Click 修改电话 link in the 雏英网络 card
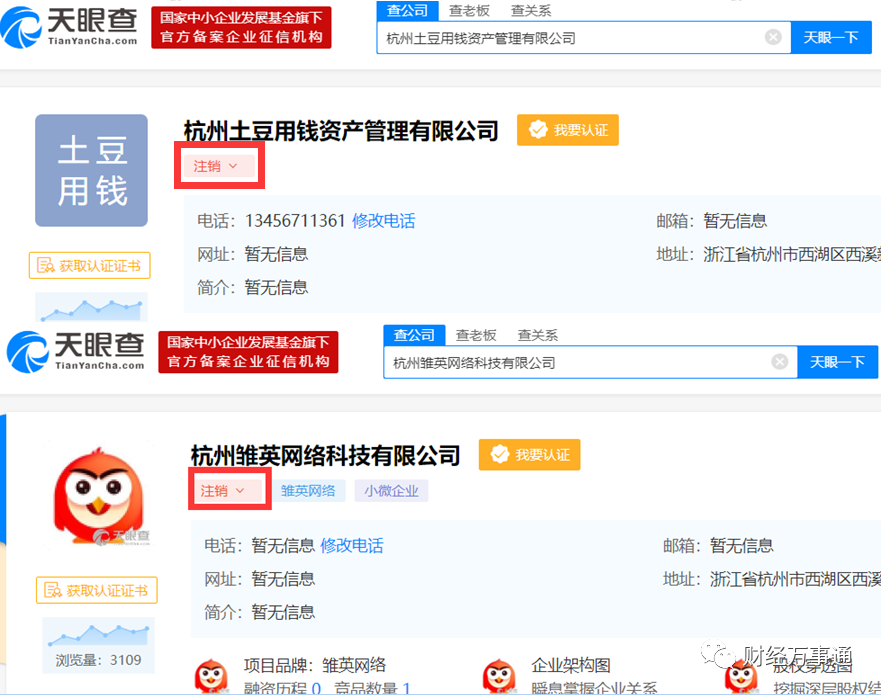Viewport: 881px width, 695px height. tap(352, 546)
